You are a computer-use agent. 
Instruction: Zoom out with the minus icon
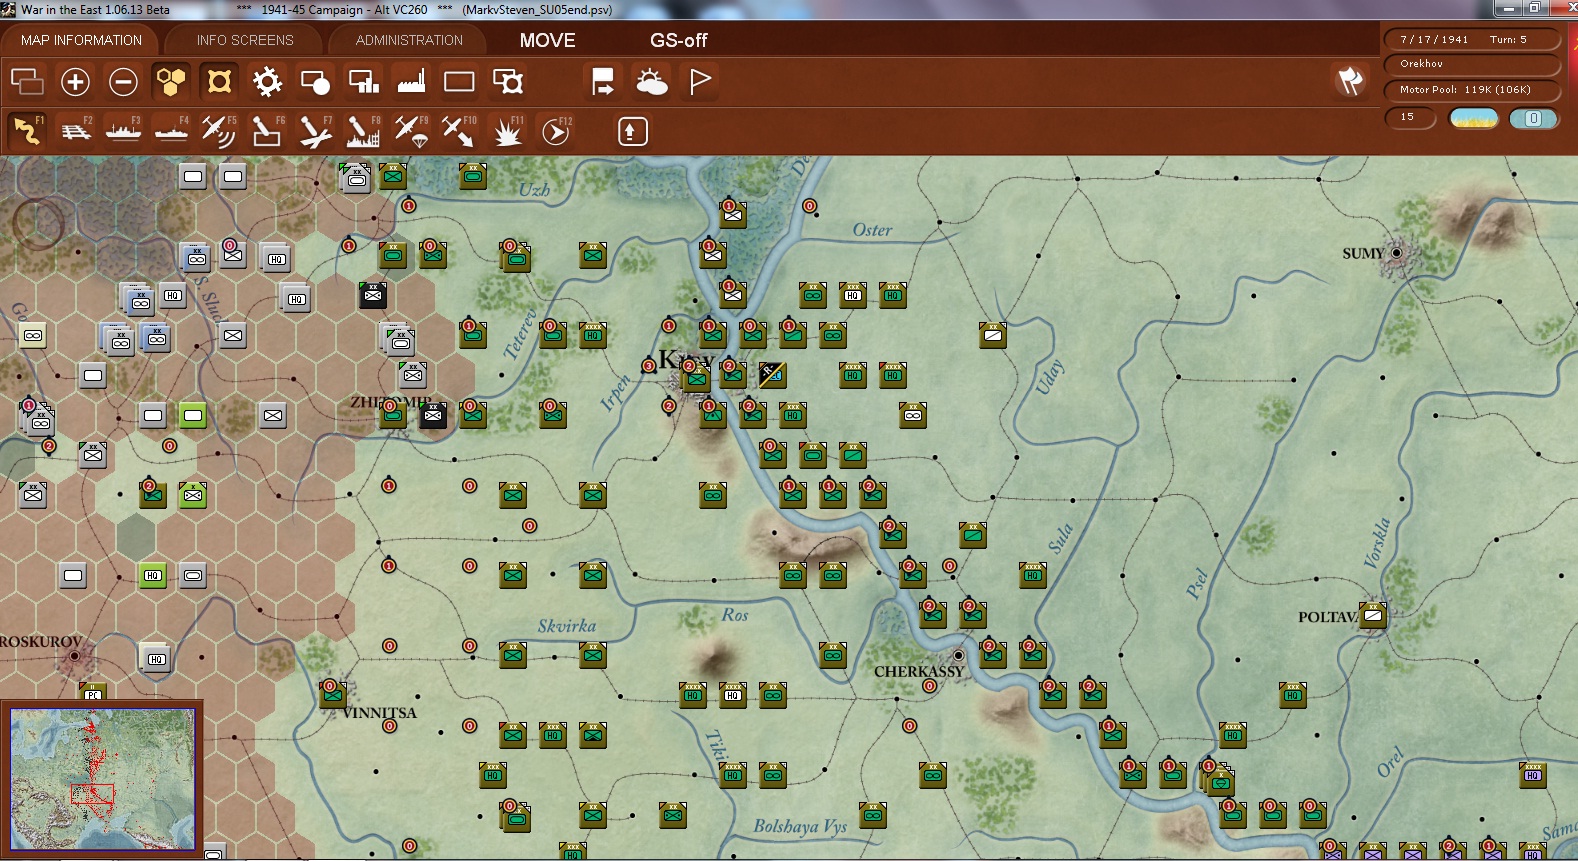pyautogui.click(x=123, y=81)
